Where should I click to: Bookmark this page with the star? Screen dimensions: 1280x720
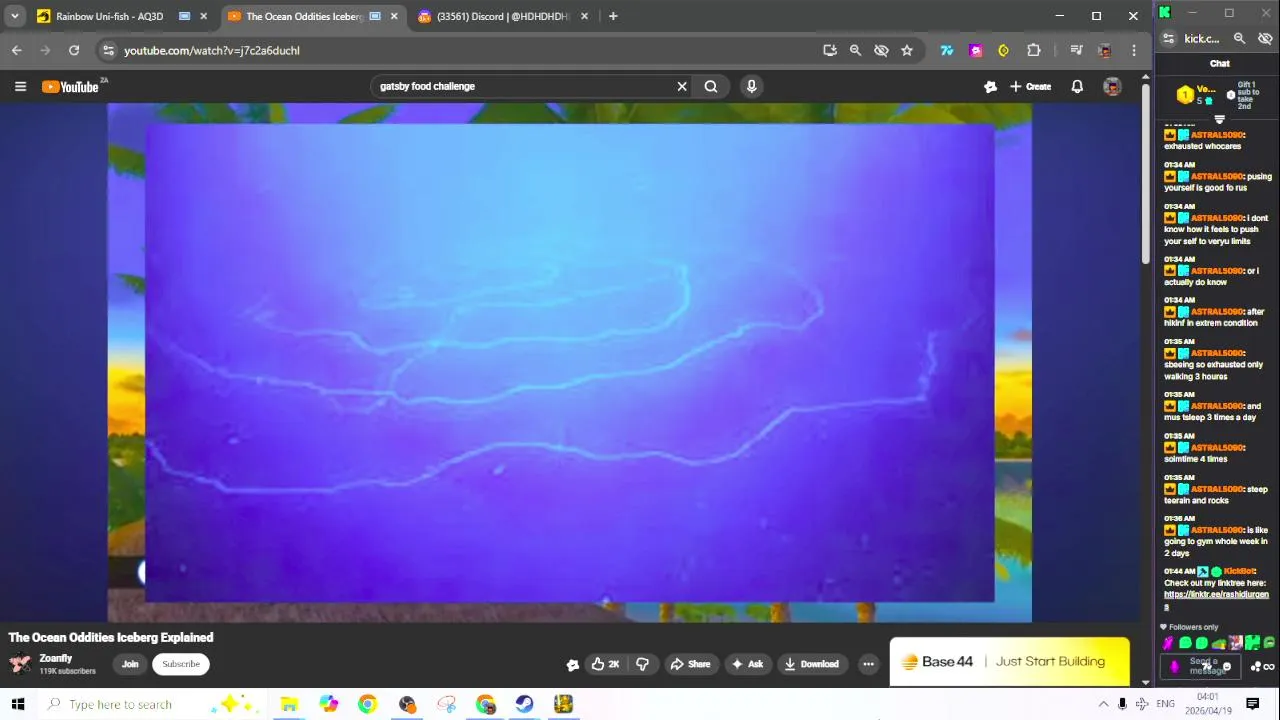tap(907, 50)
